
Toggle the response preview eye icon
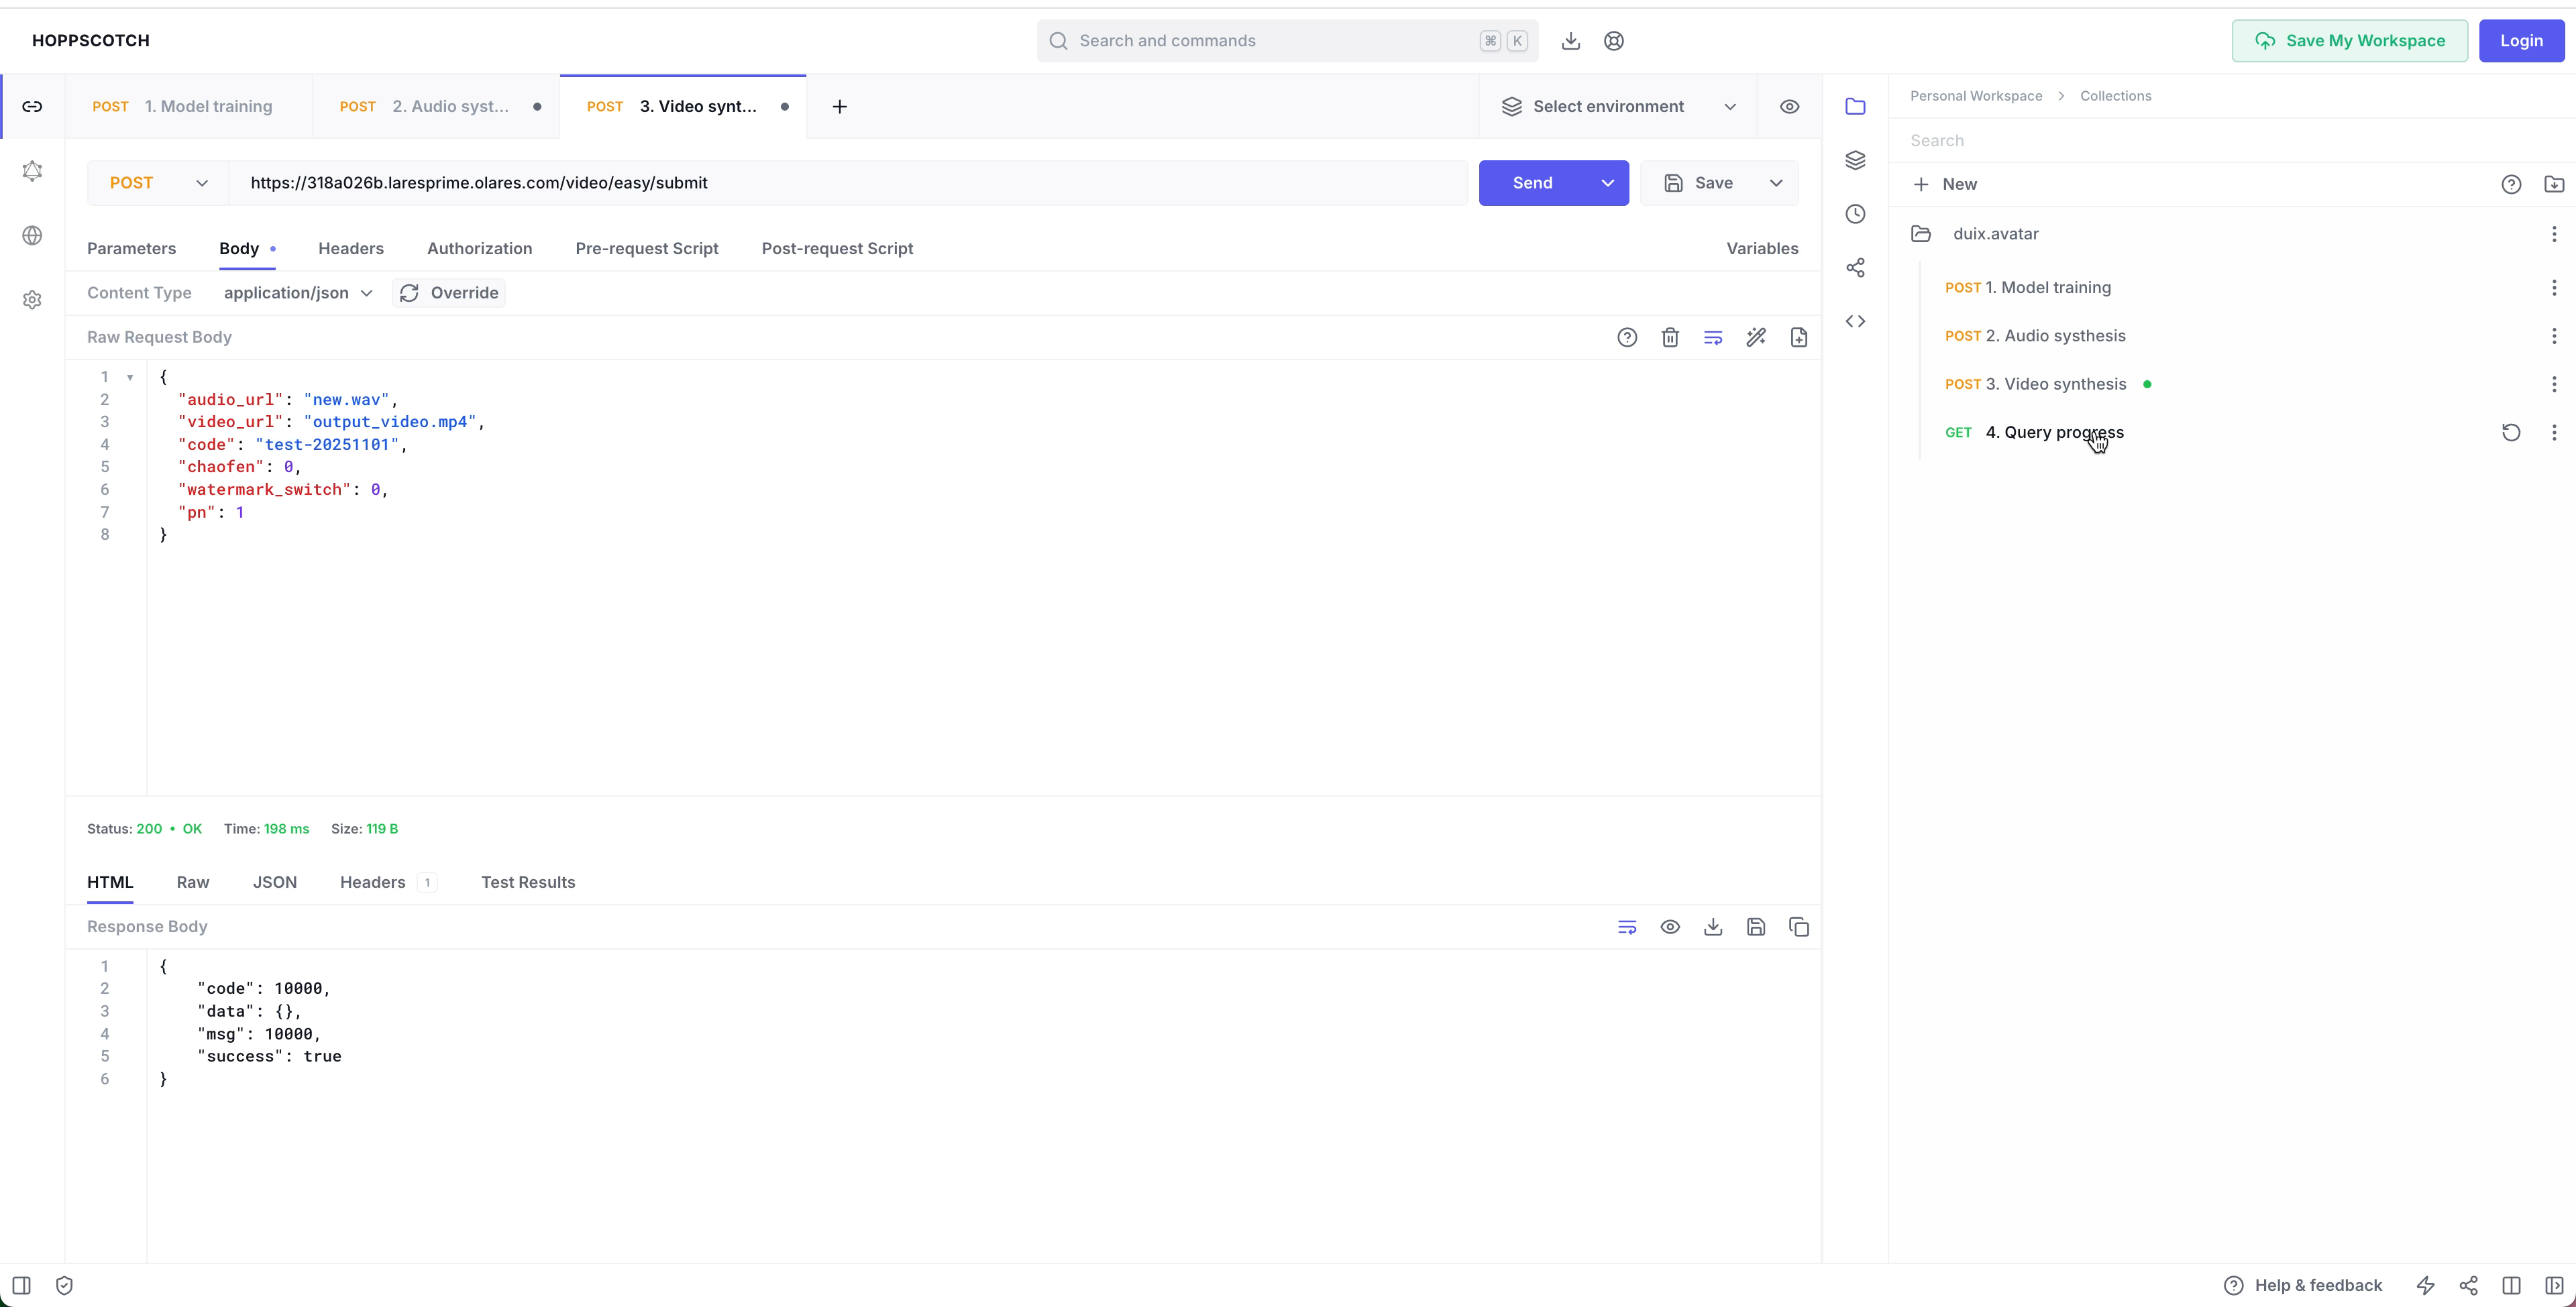pyautogui.click(x=1670, y=927)
